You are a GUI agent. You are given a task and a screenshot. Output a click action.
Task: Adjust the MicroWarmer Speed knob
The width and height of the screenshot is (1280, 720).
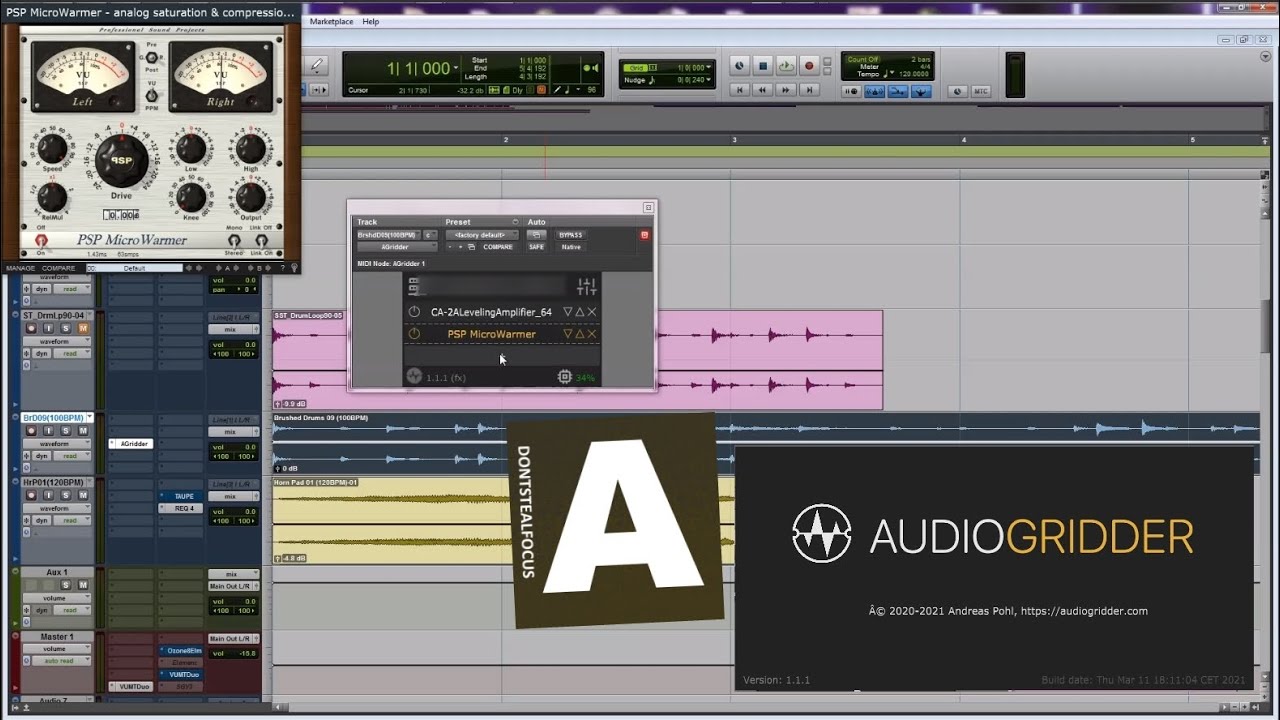click(x=52, y=149)
